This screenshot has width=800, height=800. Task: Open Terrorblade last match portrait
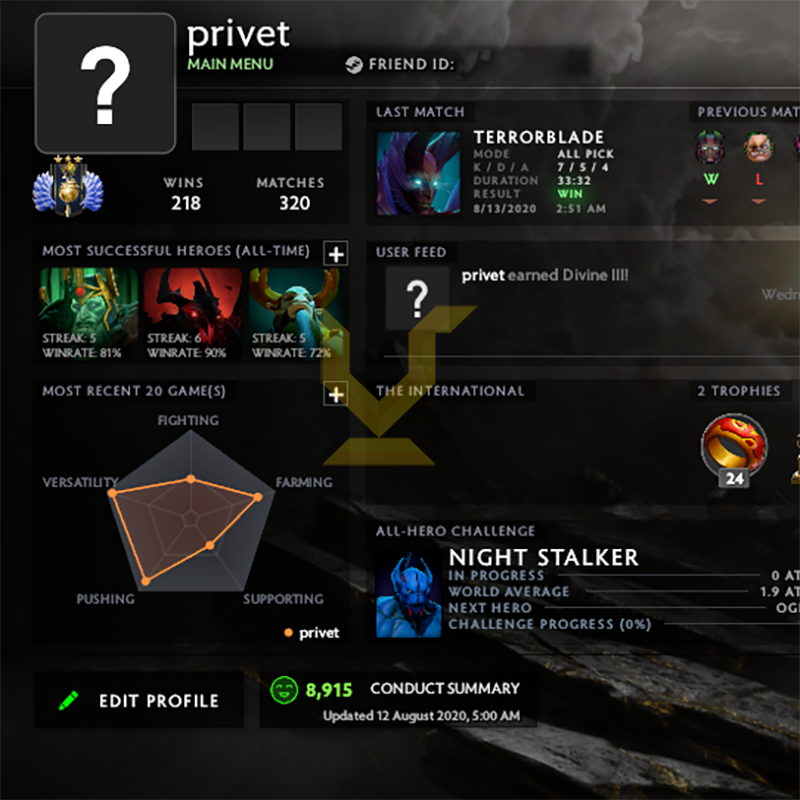(418, 173)
